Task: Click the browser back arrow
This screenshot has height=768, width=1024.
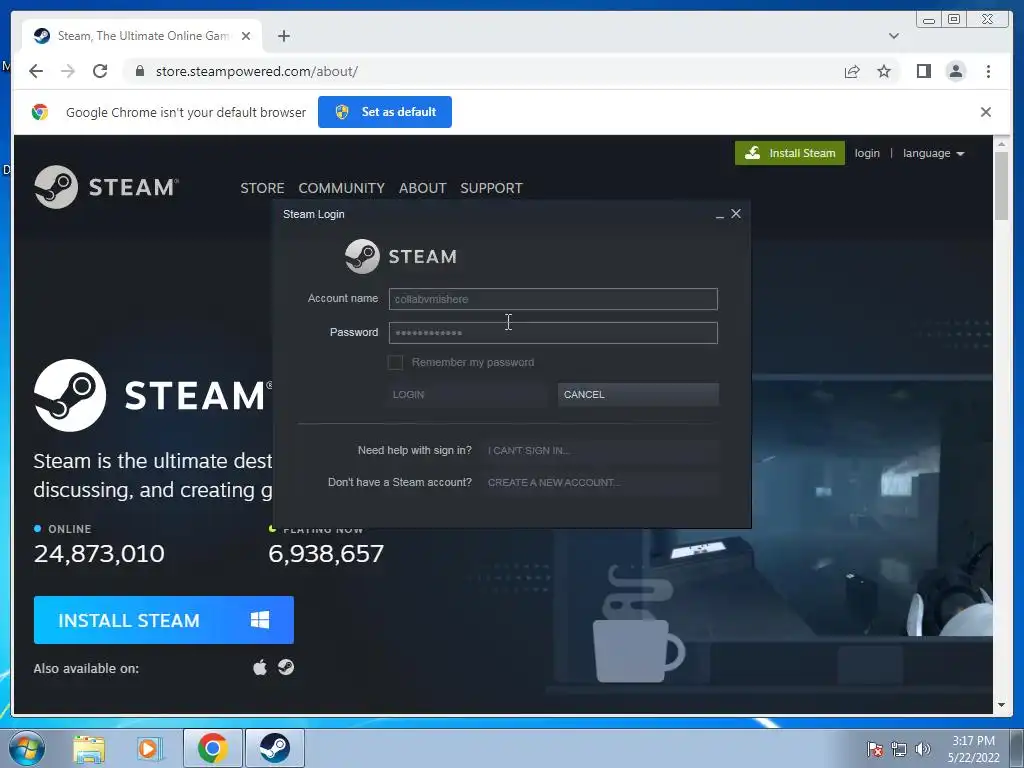Action: [x=36, y=71]
